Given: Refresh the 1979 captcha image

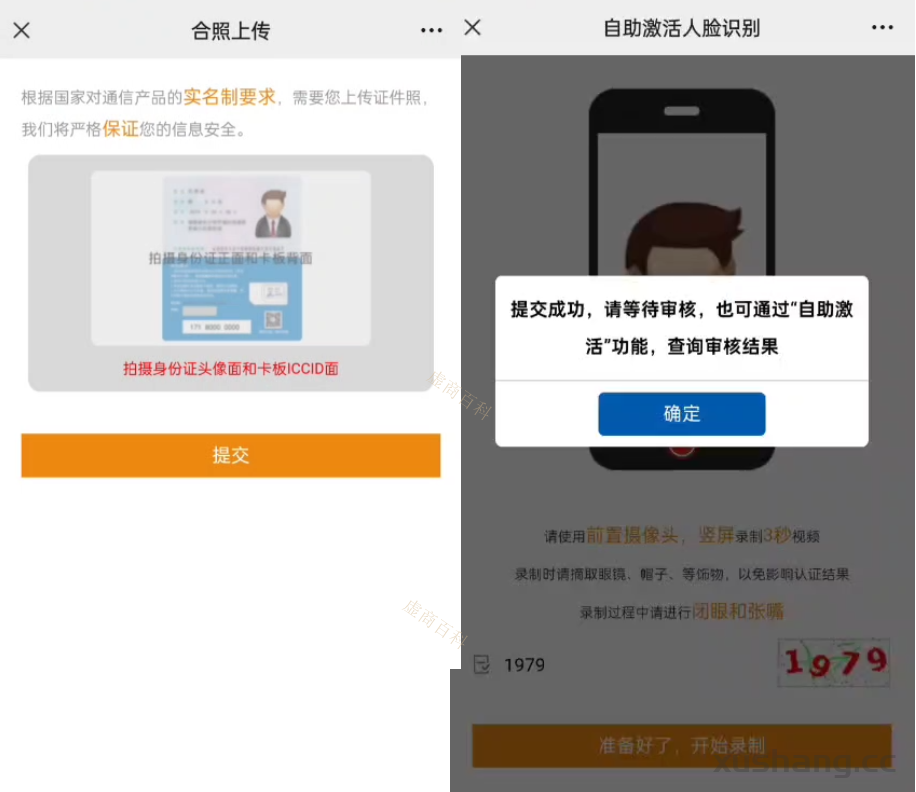Looking at the screenshot, I should pyautogui.click(x=834, y=663).
